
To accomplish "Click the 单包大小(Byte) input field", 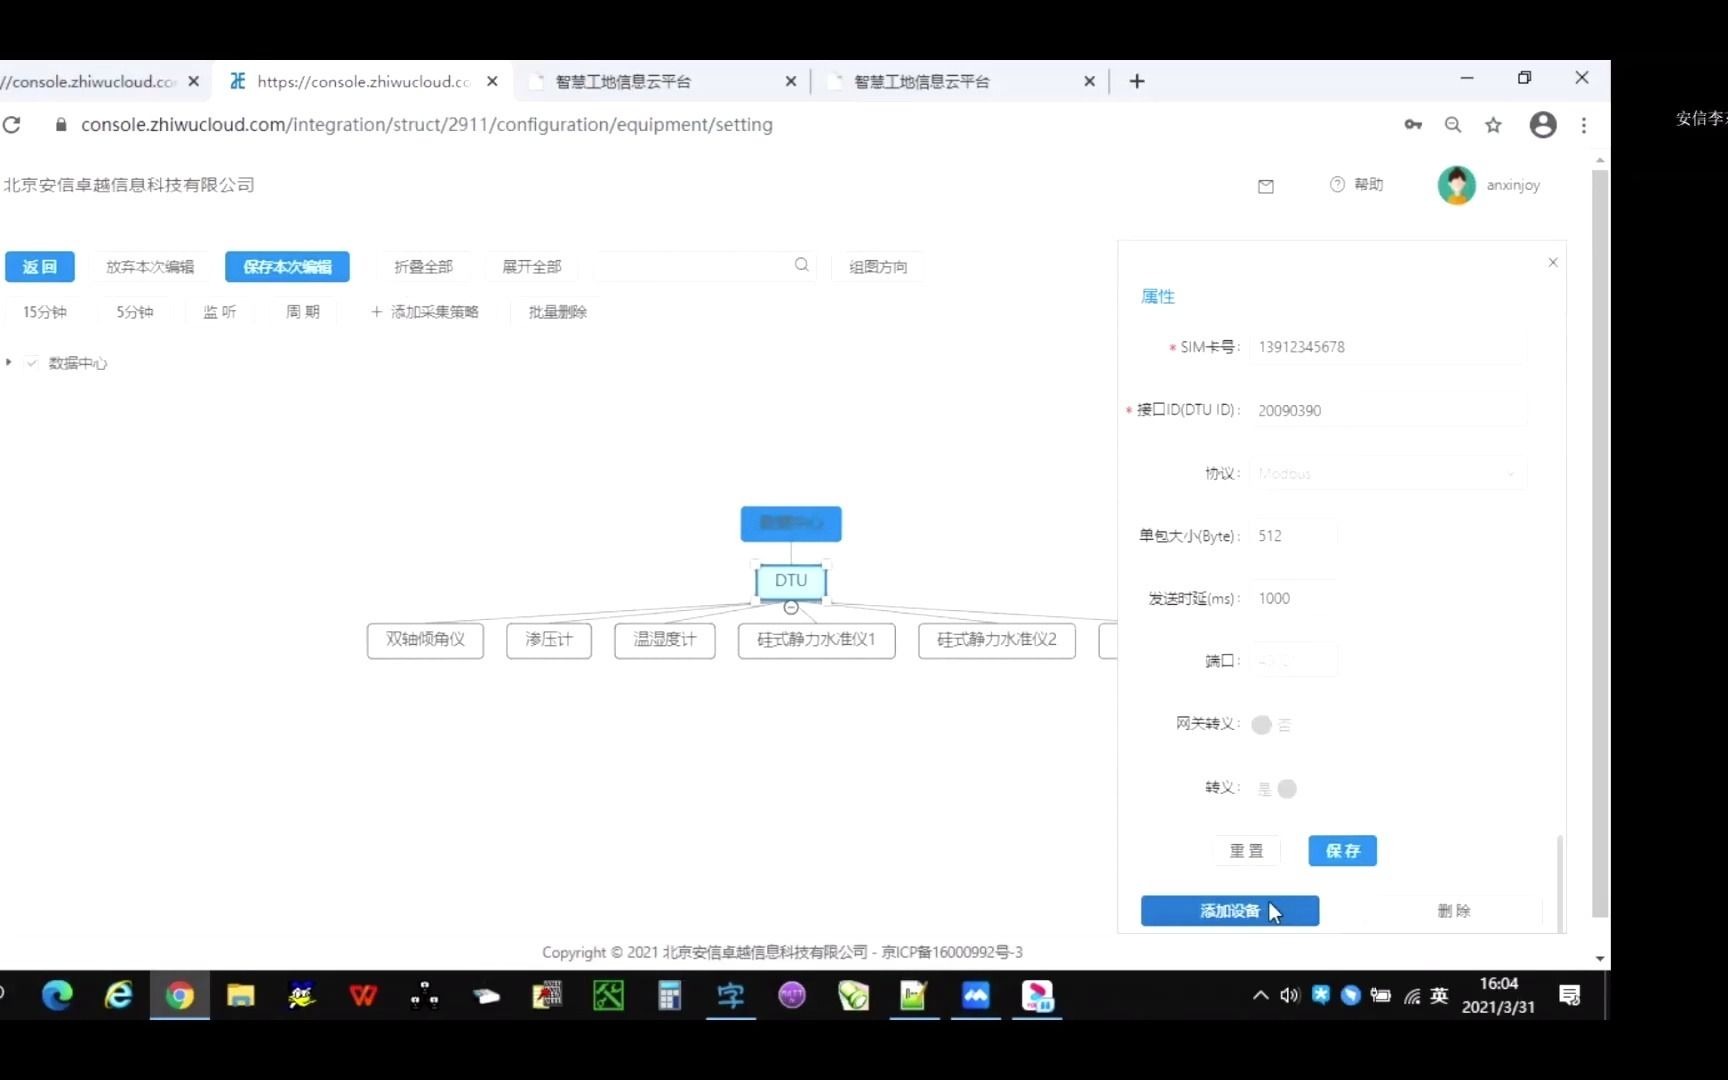I will pos(1294,536).
